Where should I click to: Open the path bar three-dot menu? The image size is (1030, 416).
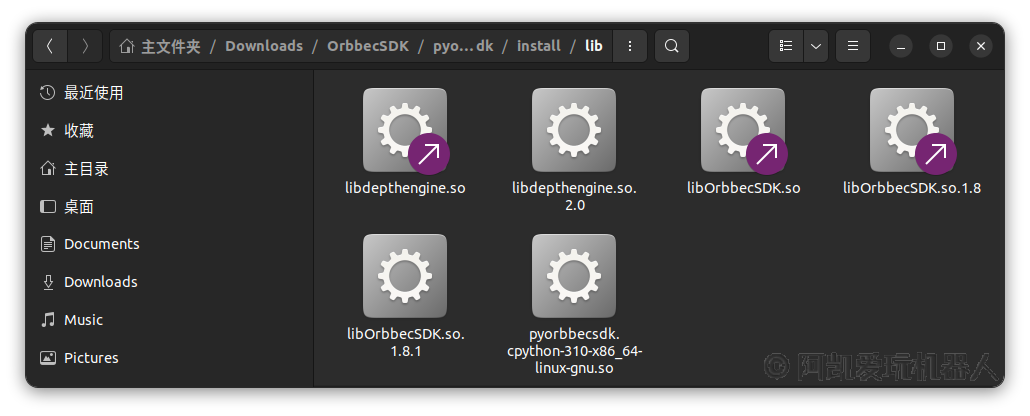click(x=630, y=46)
